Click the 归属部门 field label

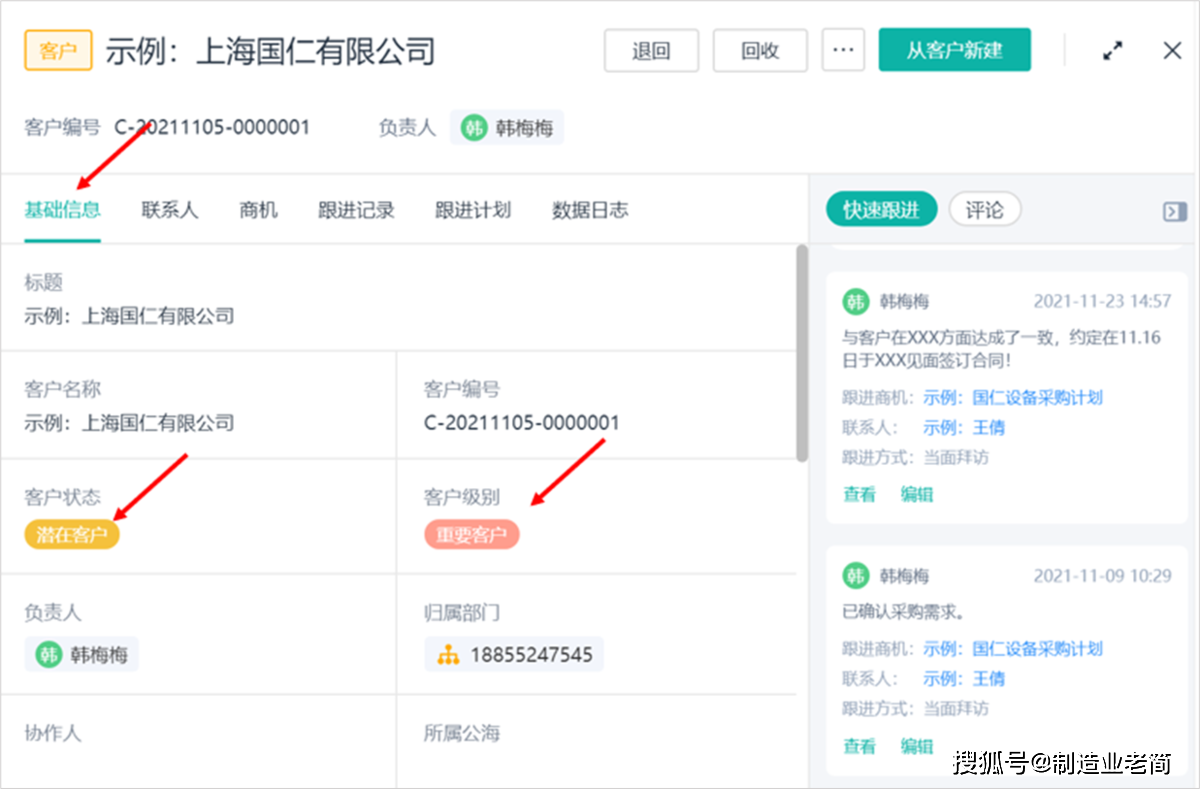point(462,611)
